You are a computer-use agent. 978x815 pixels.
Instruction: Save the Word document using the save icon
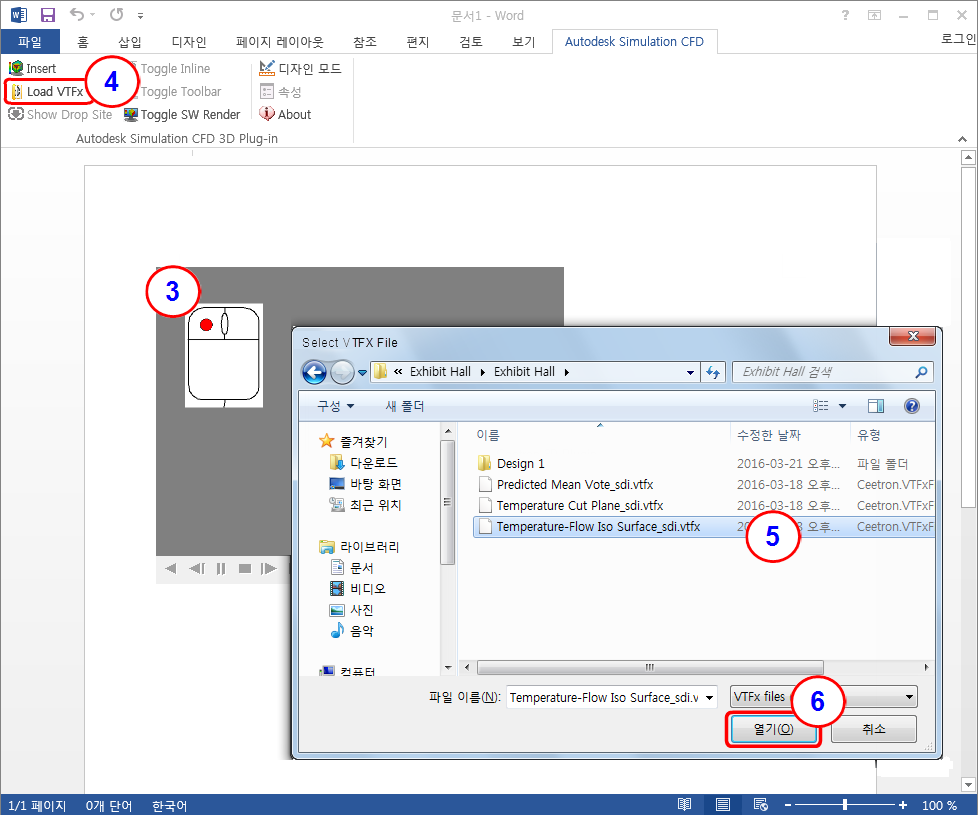[x=47, y=15]
